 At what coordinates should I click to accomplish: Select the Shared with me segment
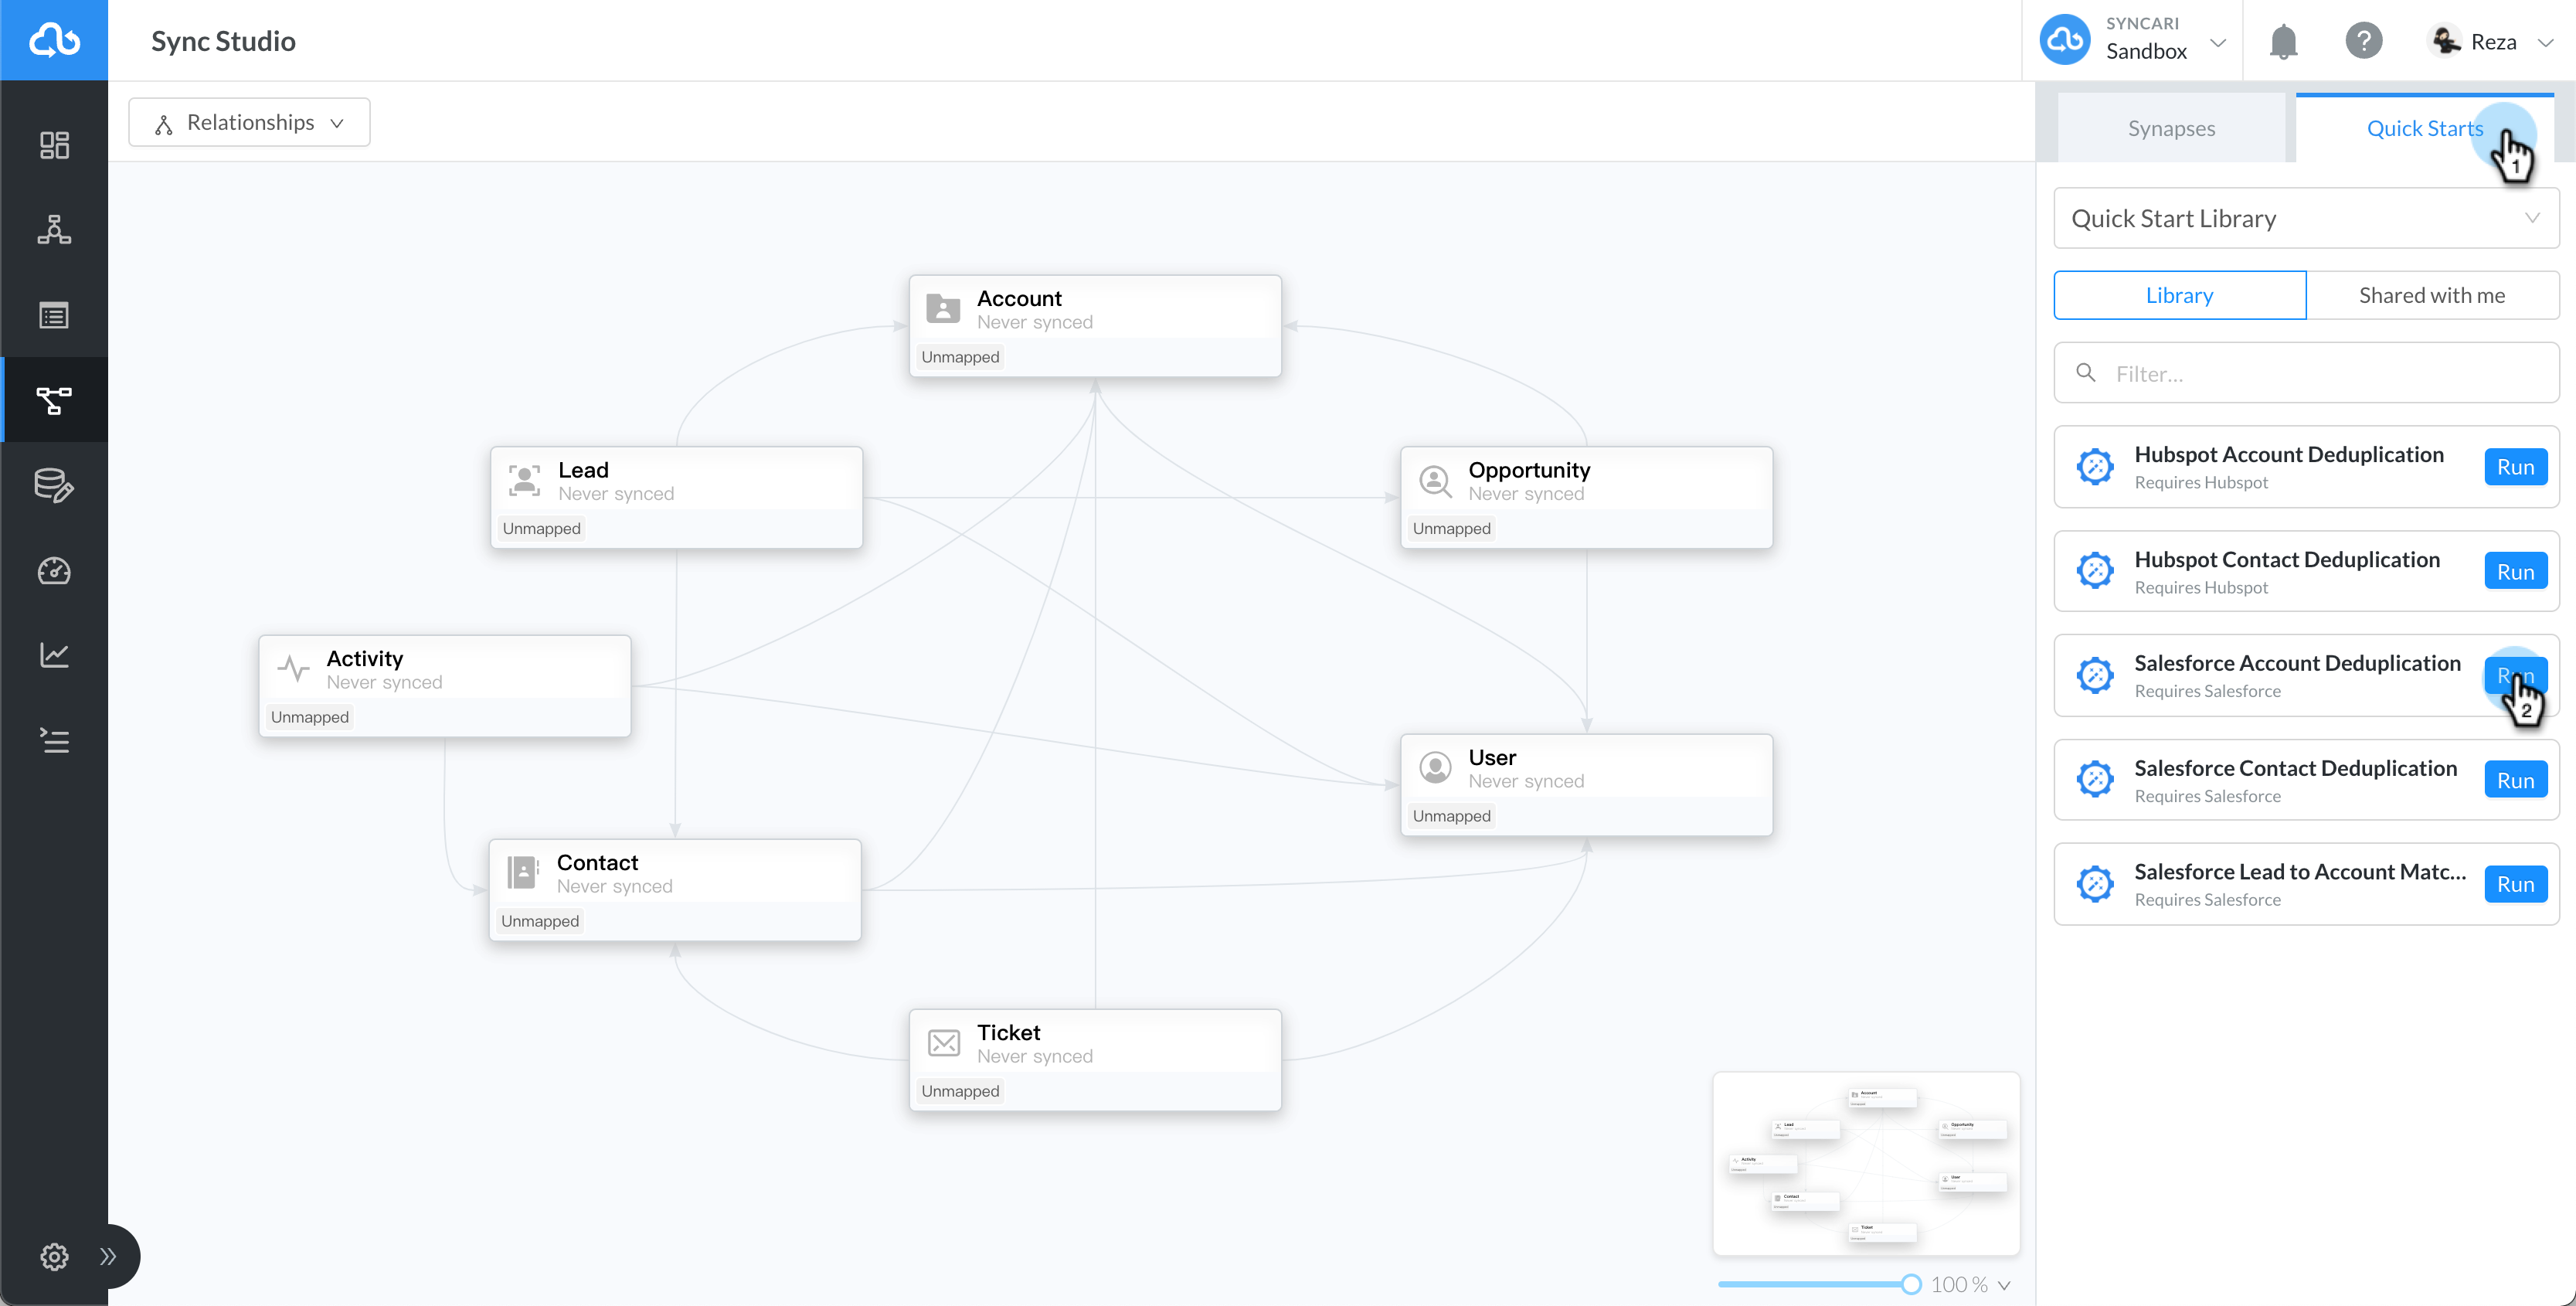tap(2432, 295)
